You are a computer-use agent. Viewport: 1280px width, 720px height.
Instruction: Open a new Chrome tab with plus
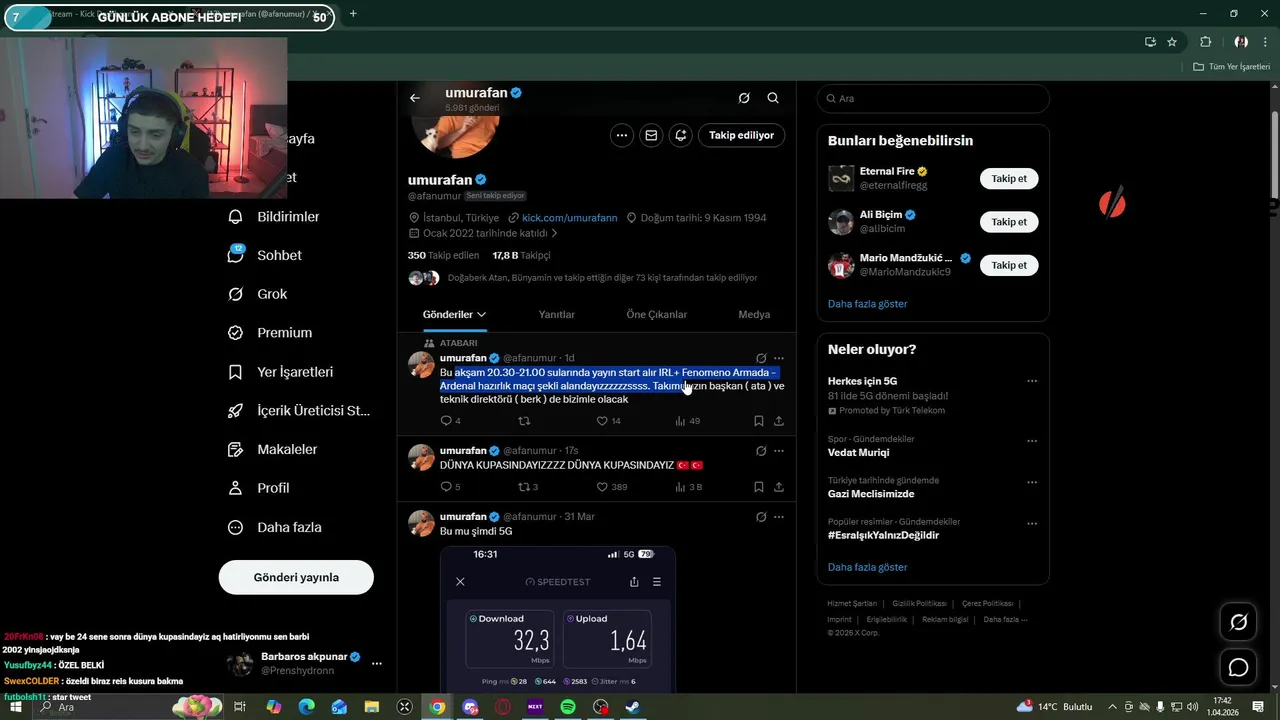[x=353, y=14]
